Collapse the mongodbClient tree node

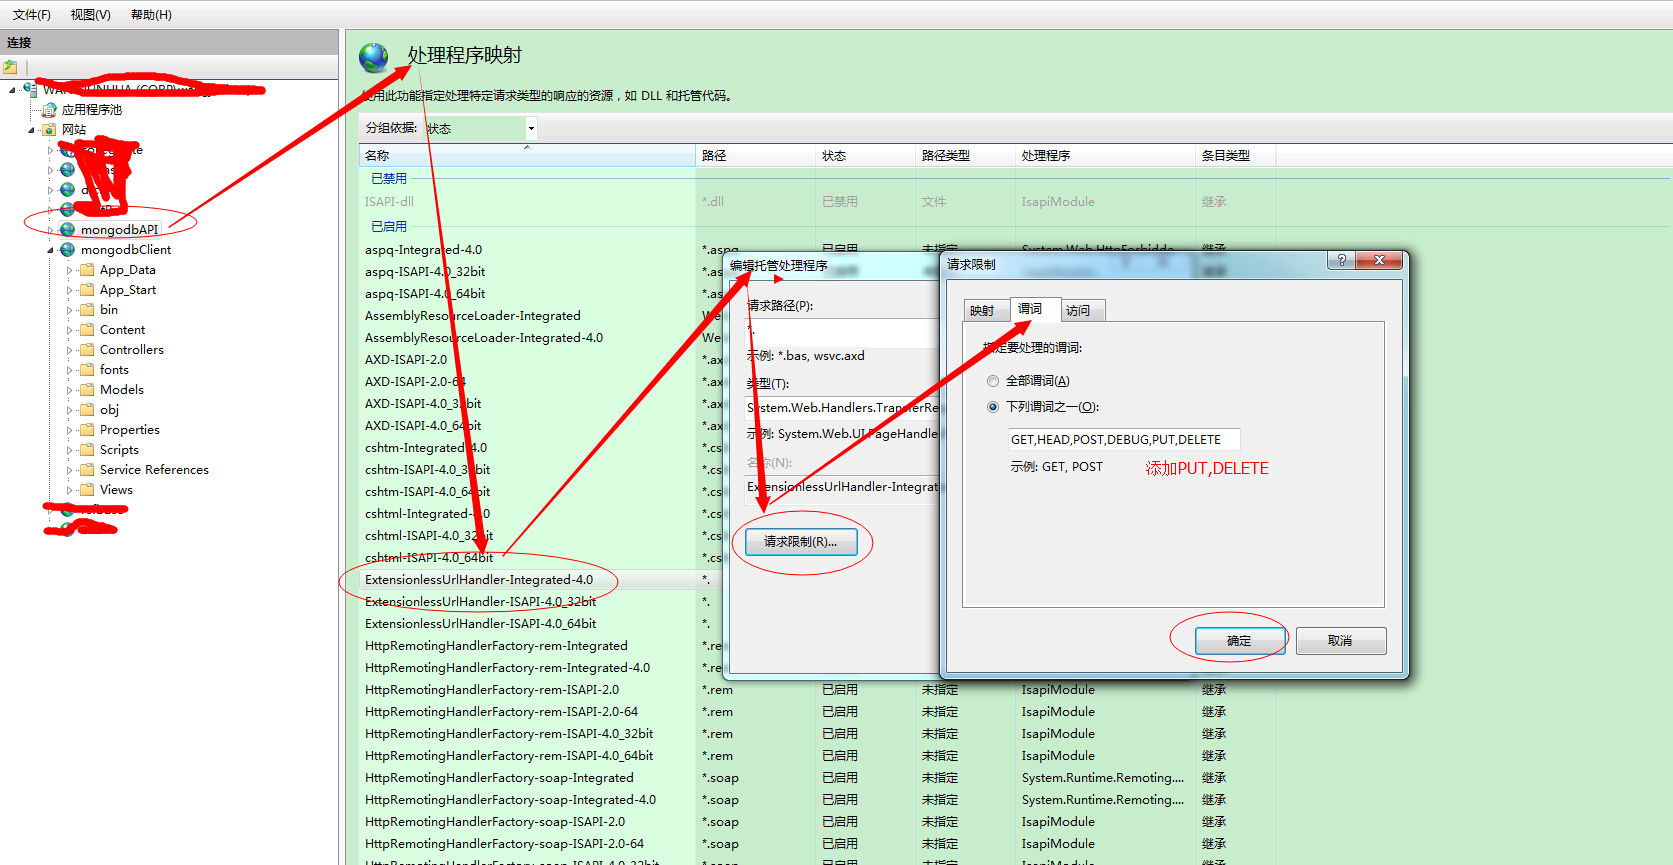point(50,250)
